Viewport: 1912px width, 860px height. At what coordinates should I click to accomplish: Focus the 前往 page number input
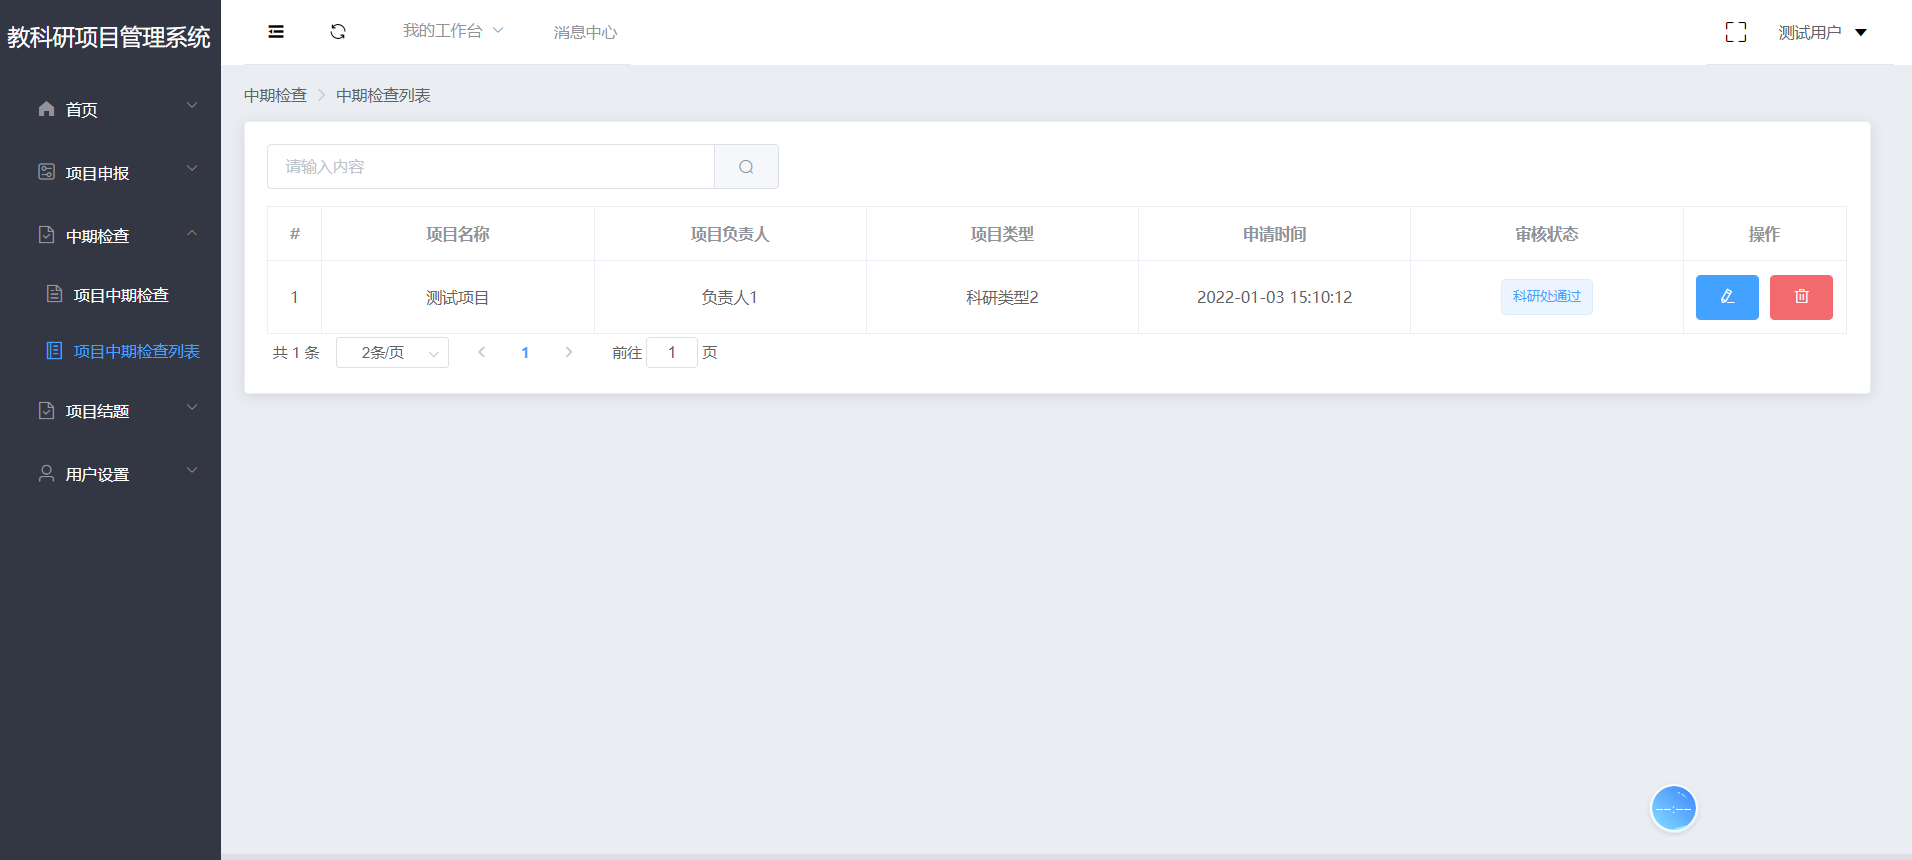point(672,352)
